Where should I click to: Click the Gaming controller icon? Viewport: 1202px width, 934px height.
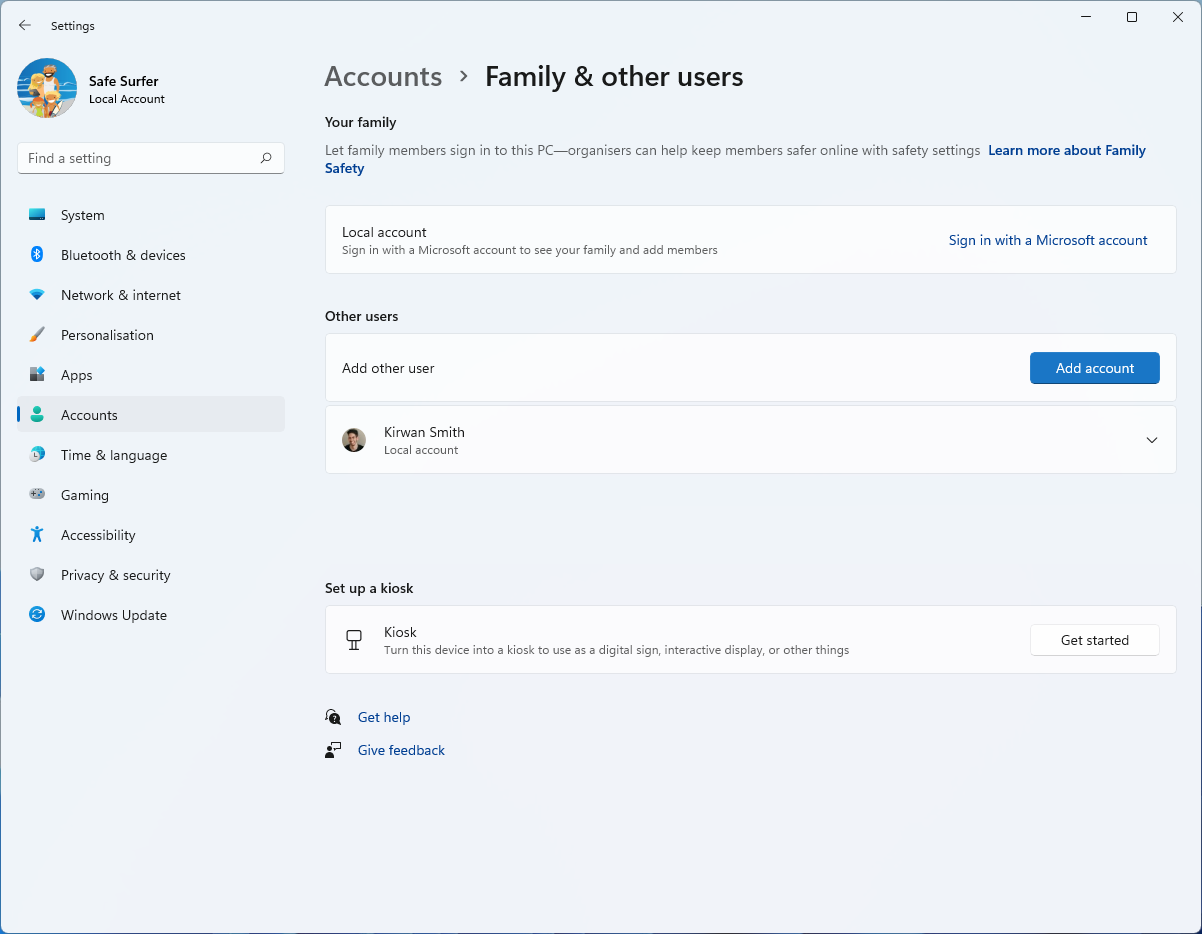pos(37,494)
